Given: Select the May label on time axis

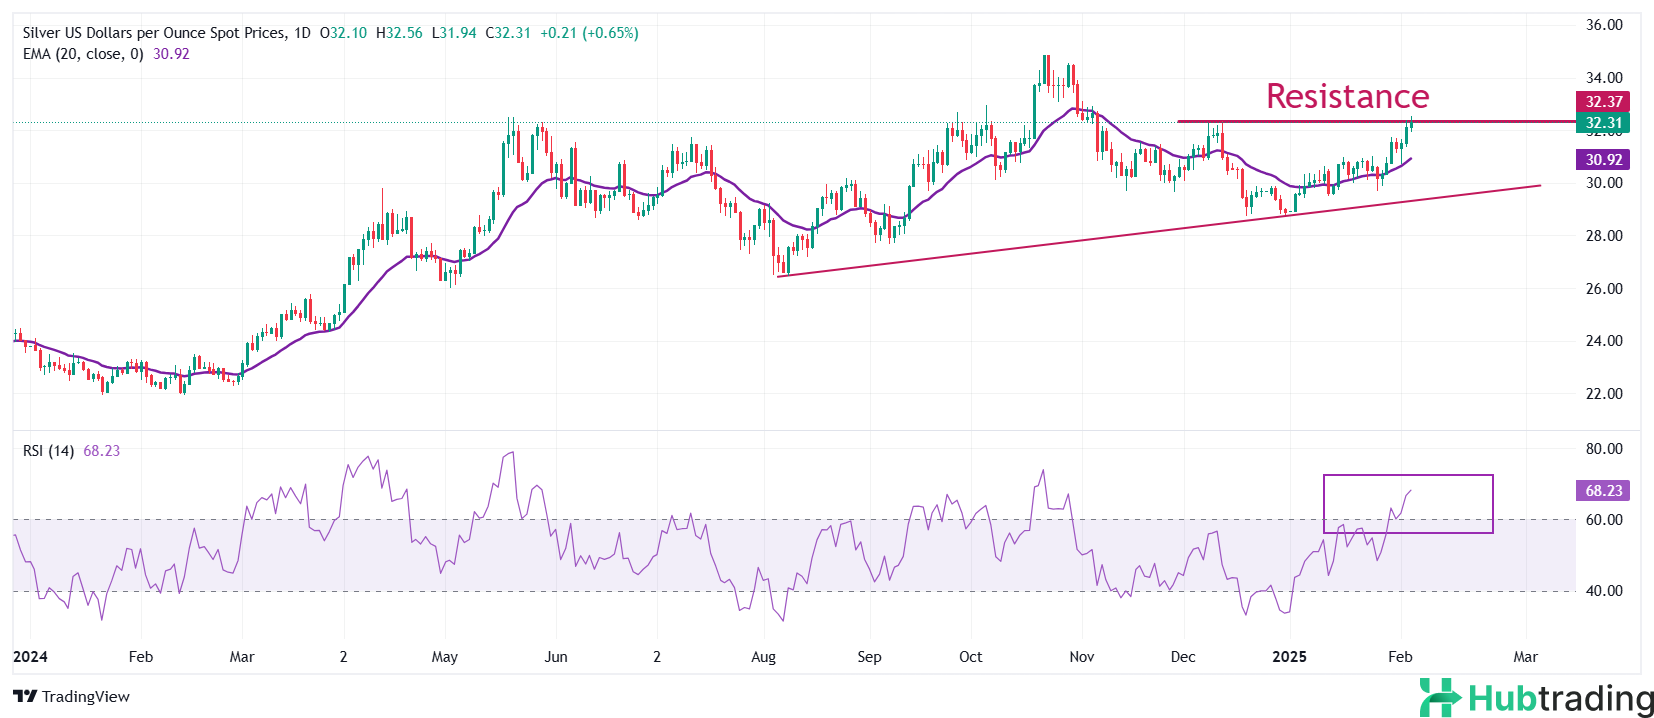Looking at the screenshot, I should (444, 657).
